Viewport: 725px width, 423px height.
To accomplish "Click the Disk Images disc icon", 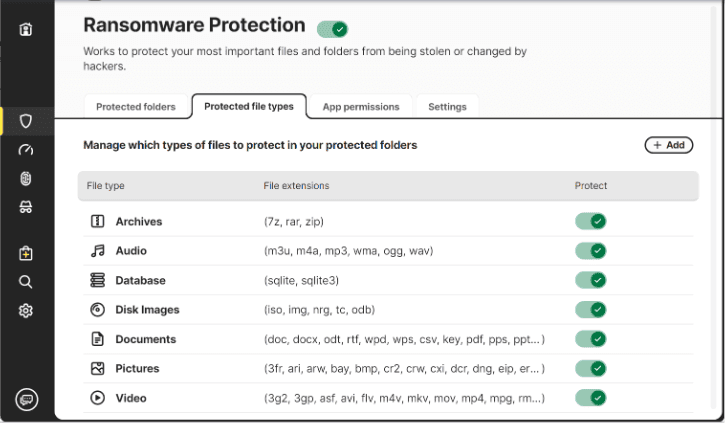I will [98, 310].
